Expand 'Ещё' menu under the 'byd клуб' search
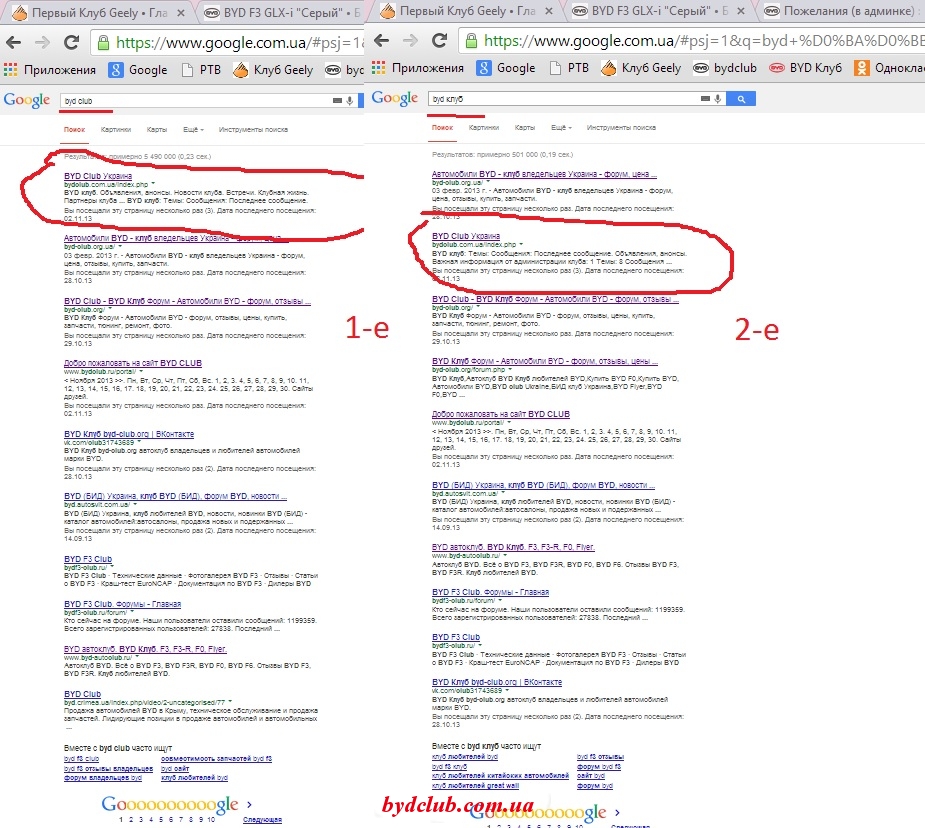The image size is (925, 828). tap(560, 128)
